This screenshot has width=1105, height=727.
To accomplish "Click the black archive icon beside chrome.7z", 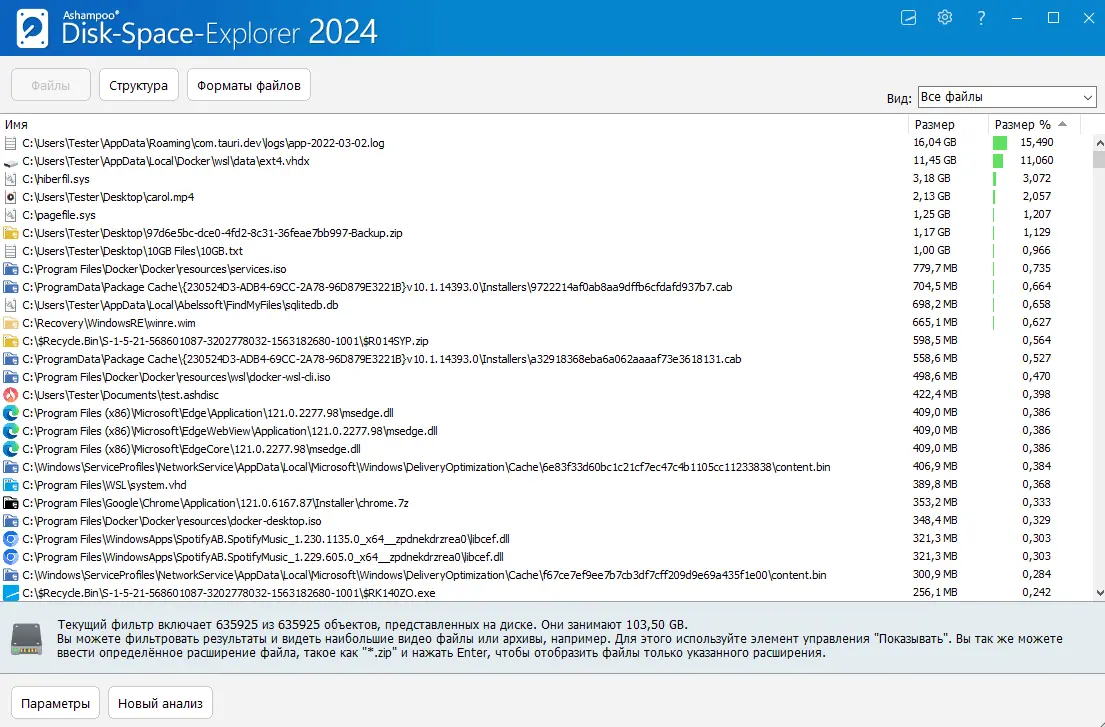I will pos(11,503).
